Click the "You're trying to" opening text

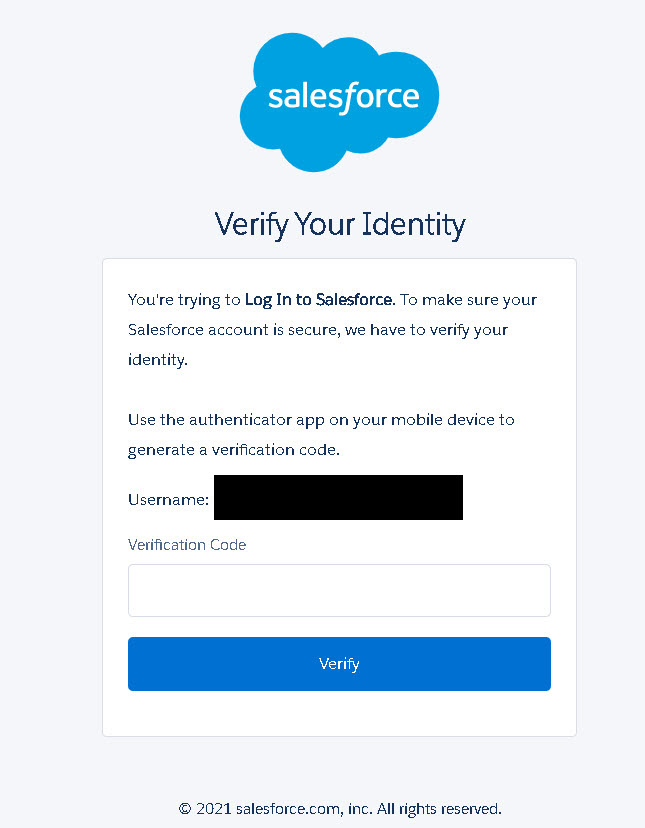[184, 299]
